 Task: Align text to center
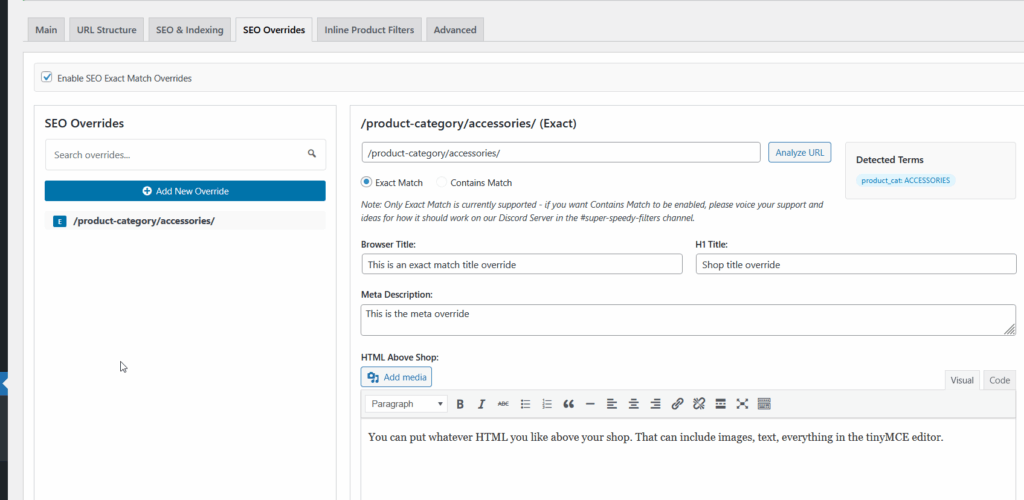pyautogui.click(x=634, y=404)
